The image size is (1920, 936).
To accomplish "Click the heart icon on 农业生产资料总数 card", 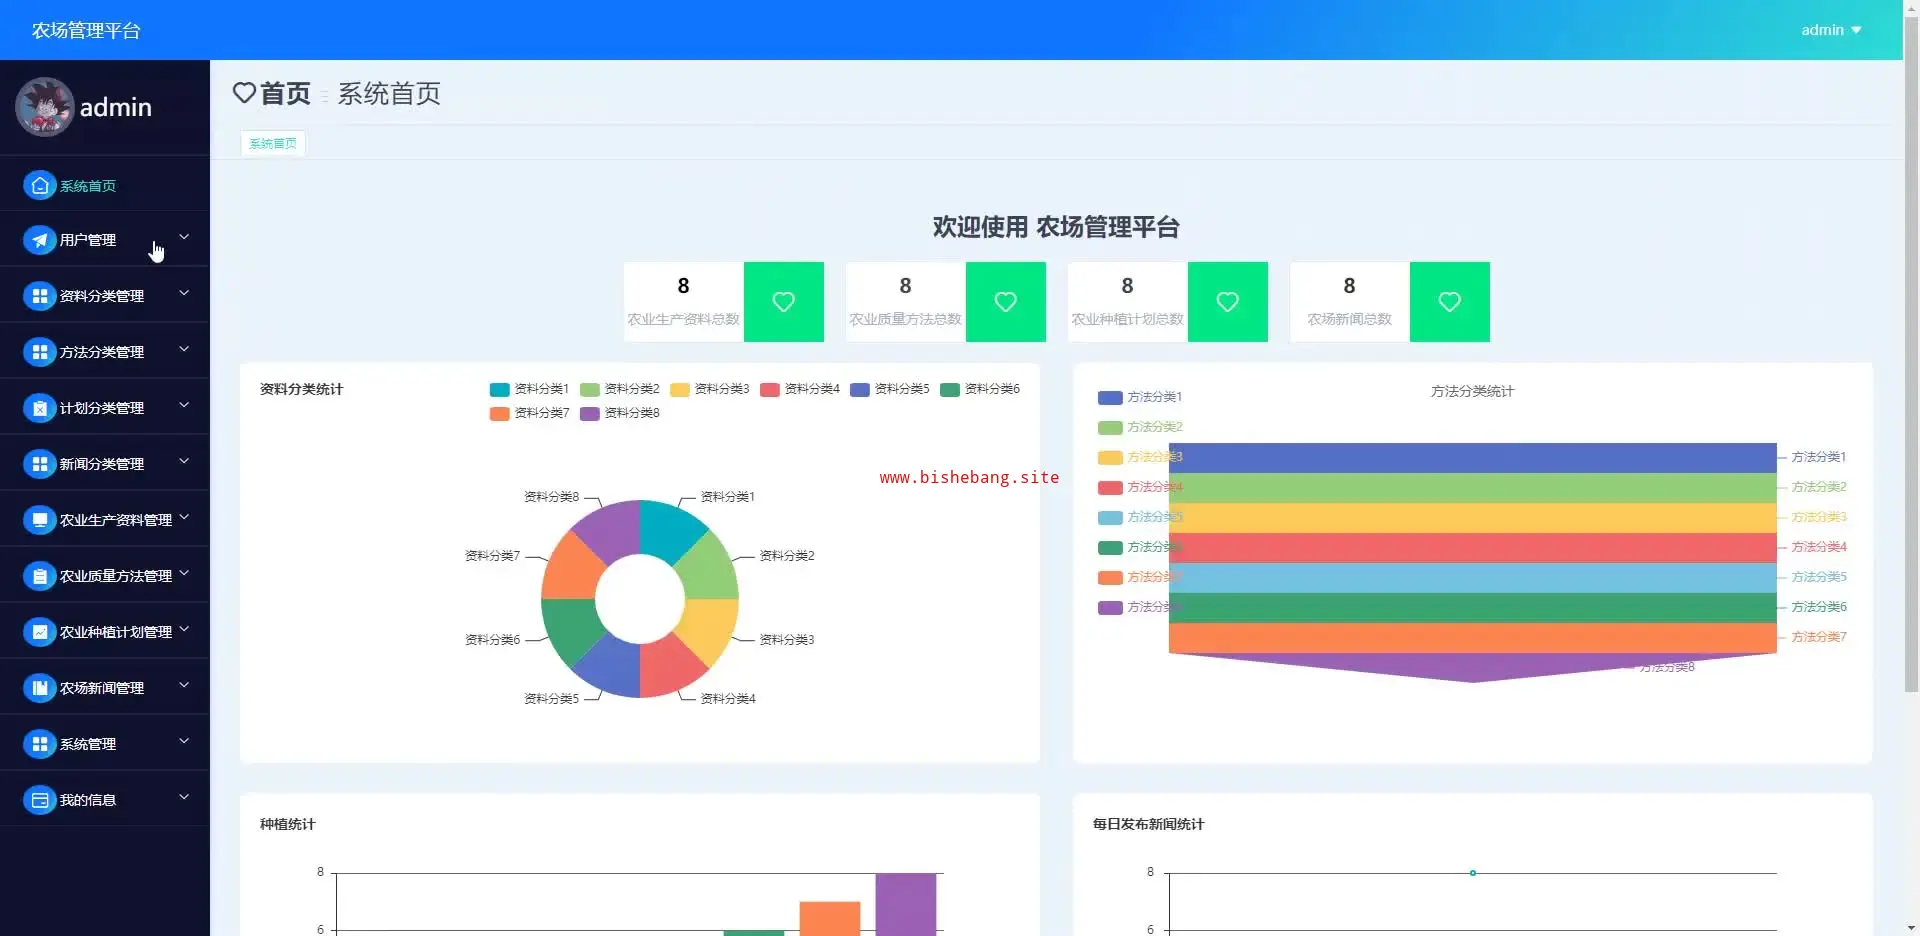I will tap(783, 302).
